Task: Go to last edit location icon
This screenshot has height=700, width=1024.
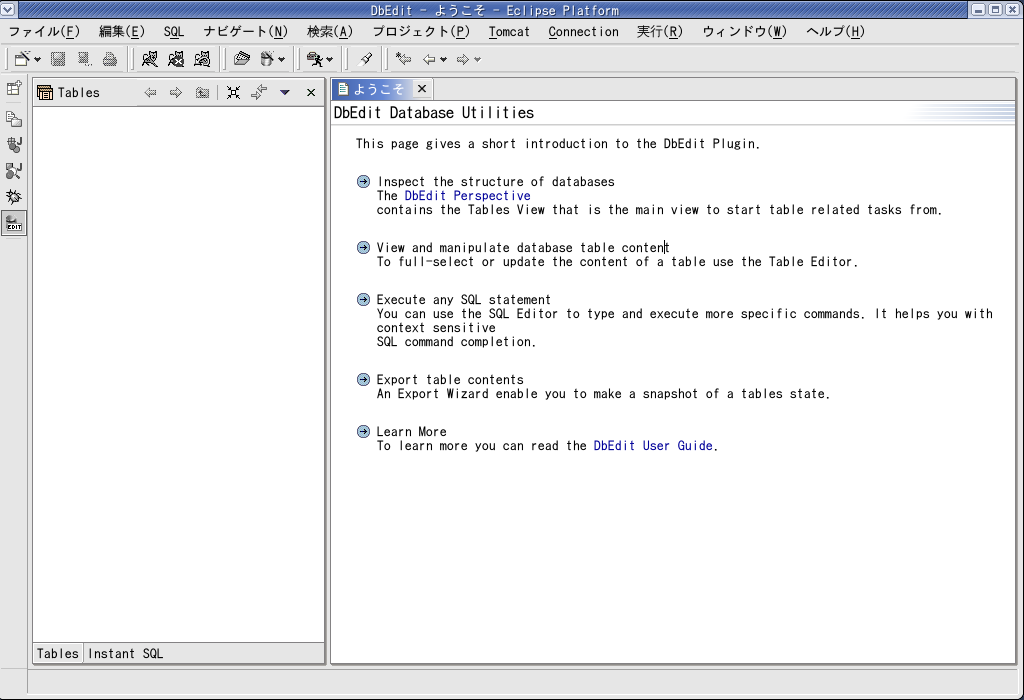Action: click(x=404, y=59)
